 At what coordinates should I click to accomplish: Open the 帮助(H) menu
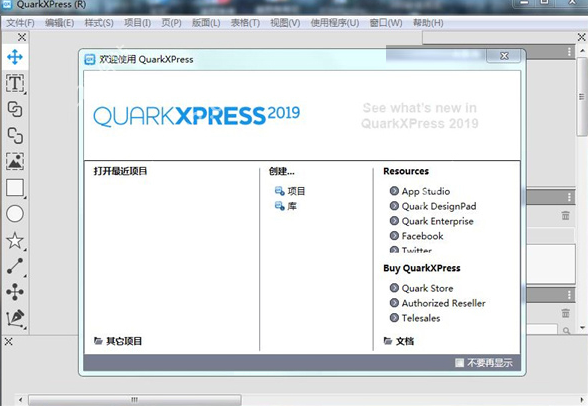[428, 23]
